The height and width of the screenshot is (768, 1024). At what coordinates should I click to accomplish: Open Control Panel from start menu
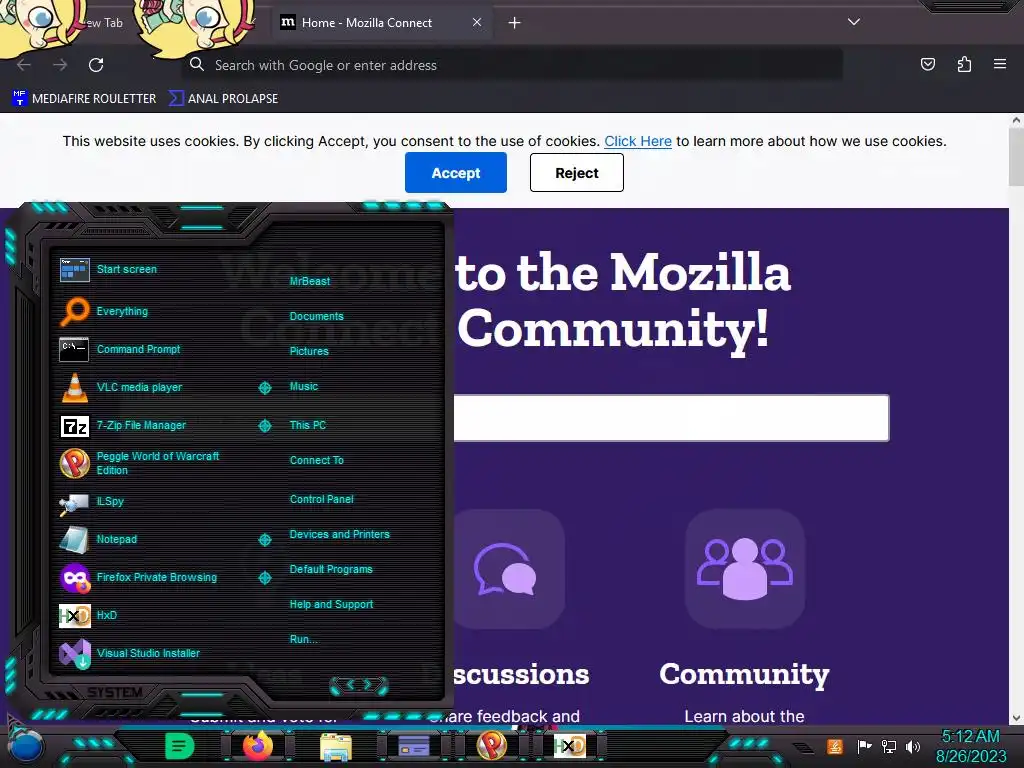321,499
